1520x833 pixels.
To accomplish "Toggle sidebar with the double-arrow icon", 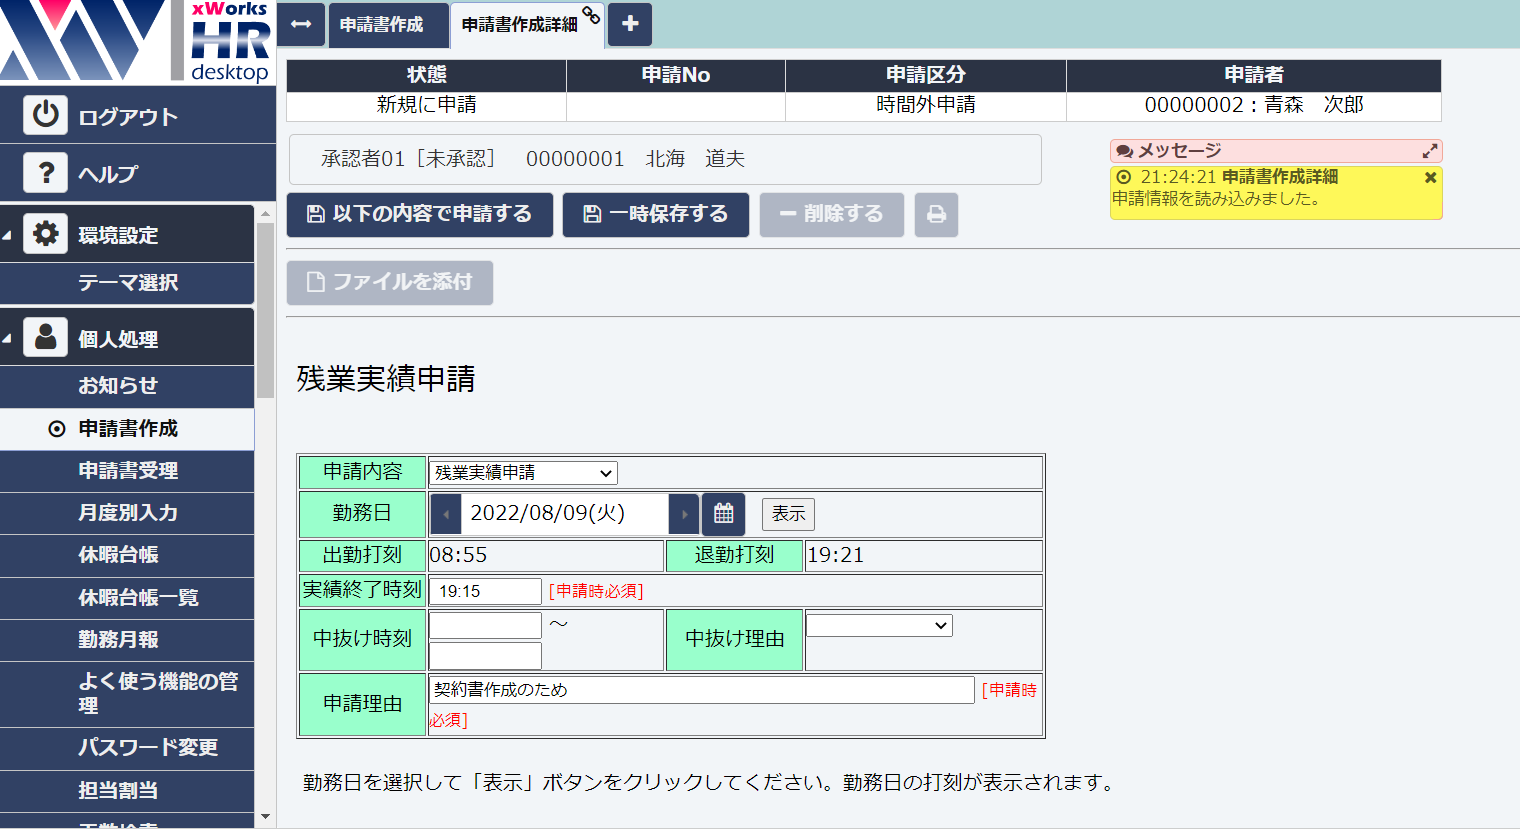I will coord(301,24).
